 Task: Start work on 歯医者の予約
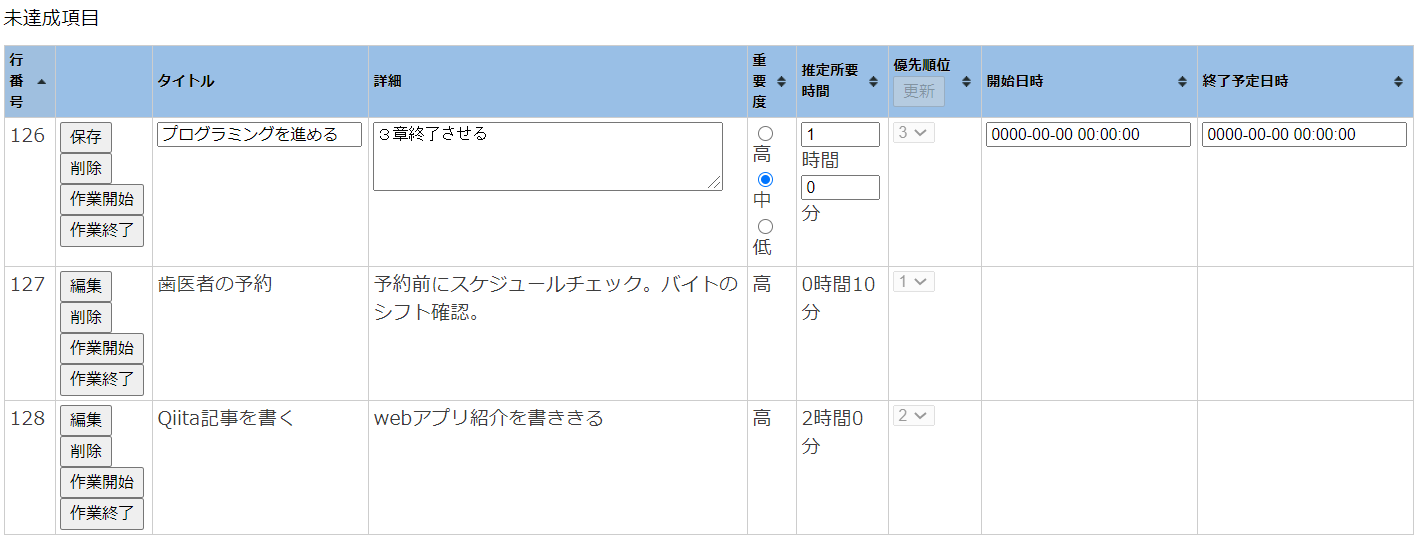tap(102, 348)
